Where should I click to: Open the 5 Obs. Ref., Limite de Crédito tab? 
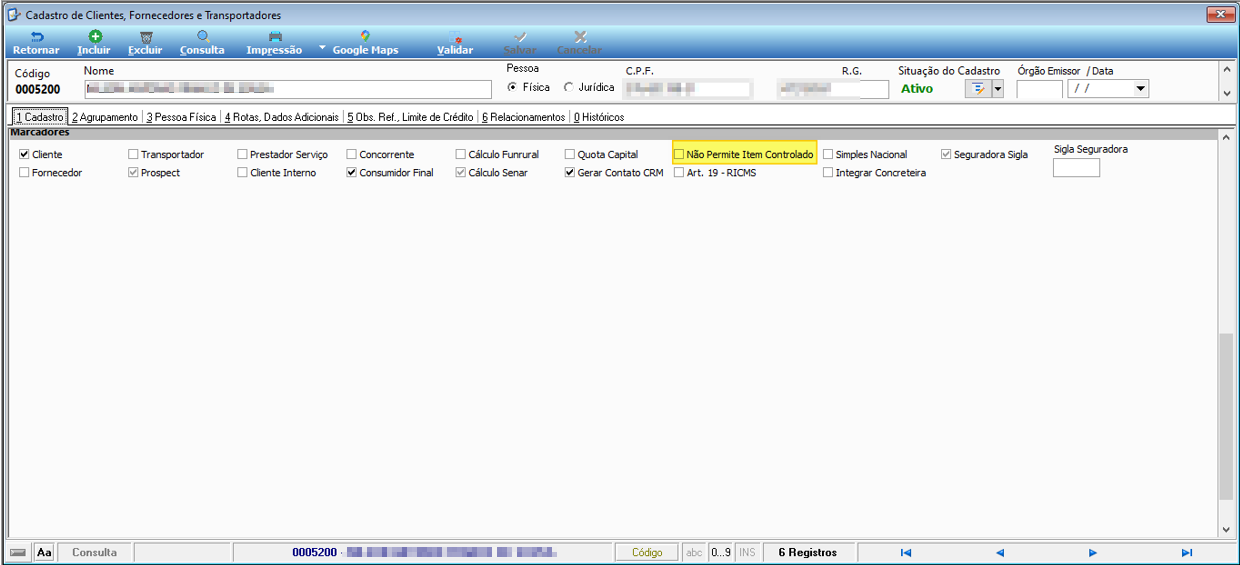tap(410, 117)
